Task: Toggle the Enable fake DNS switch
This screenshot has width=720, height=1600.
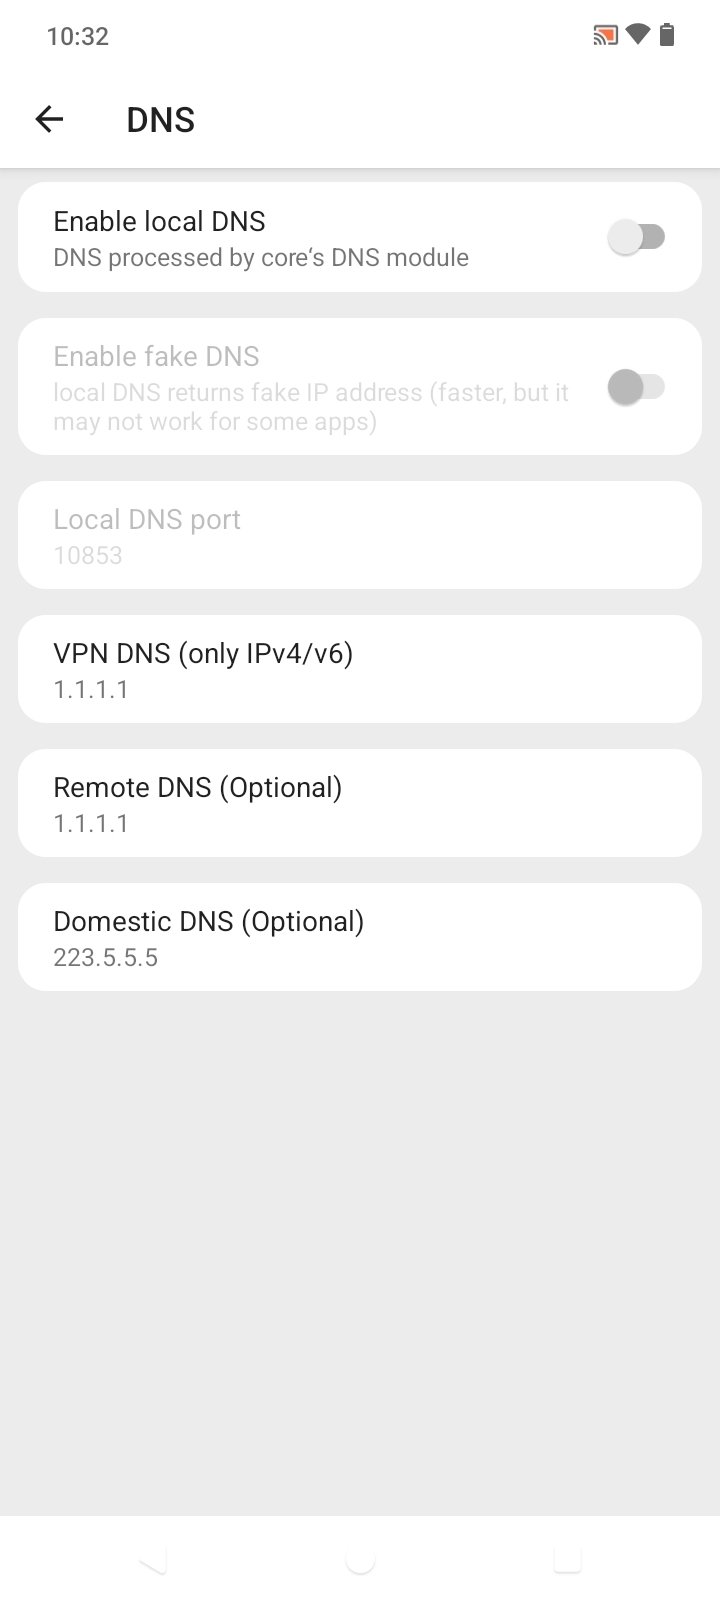Action: point(636,387)
